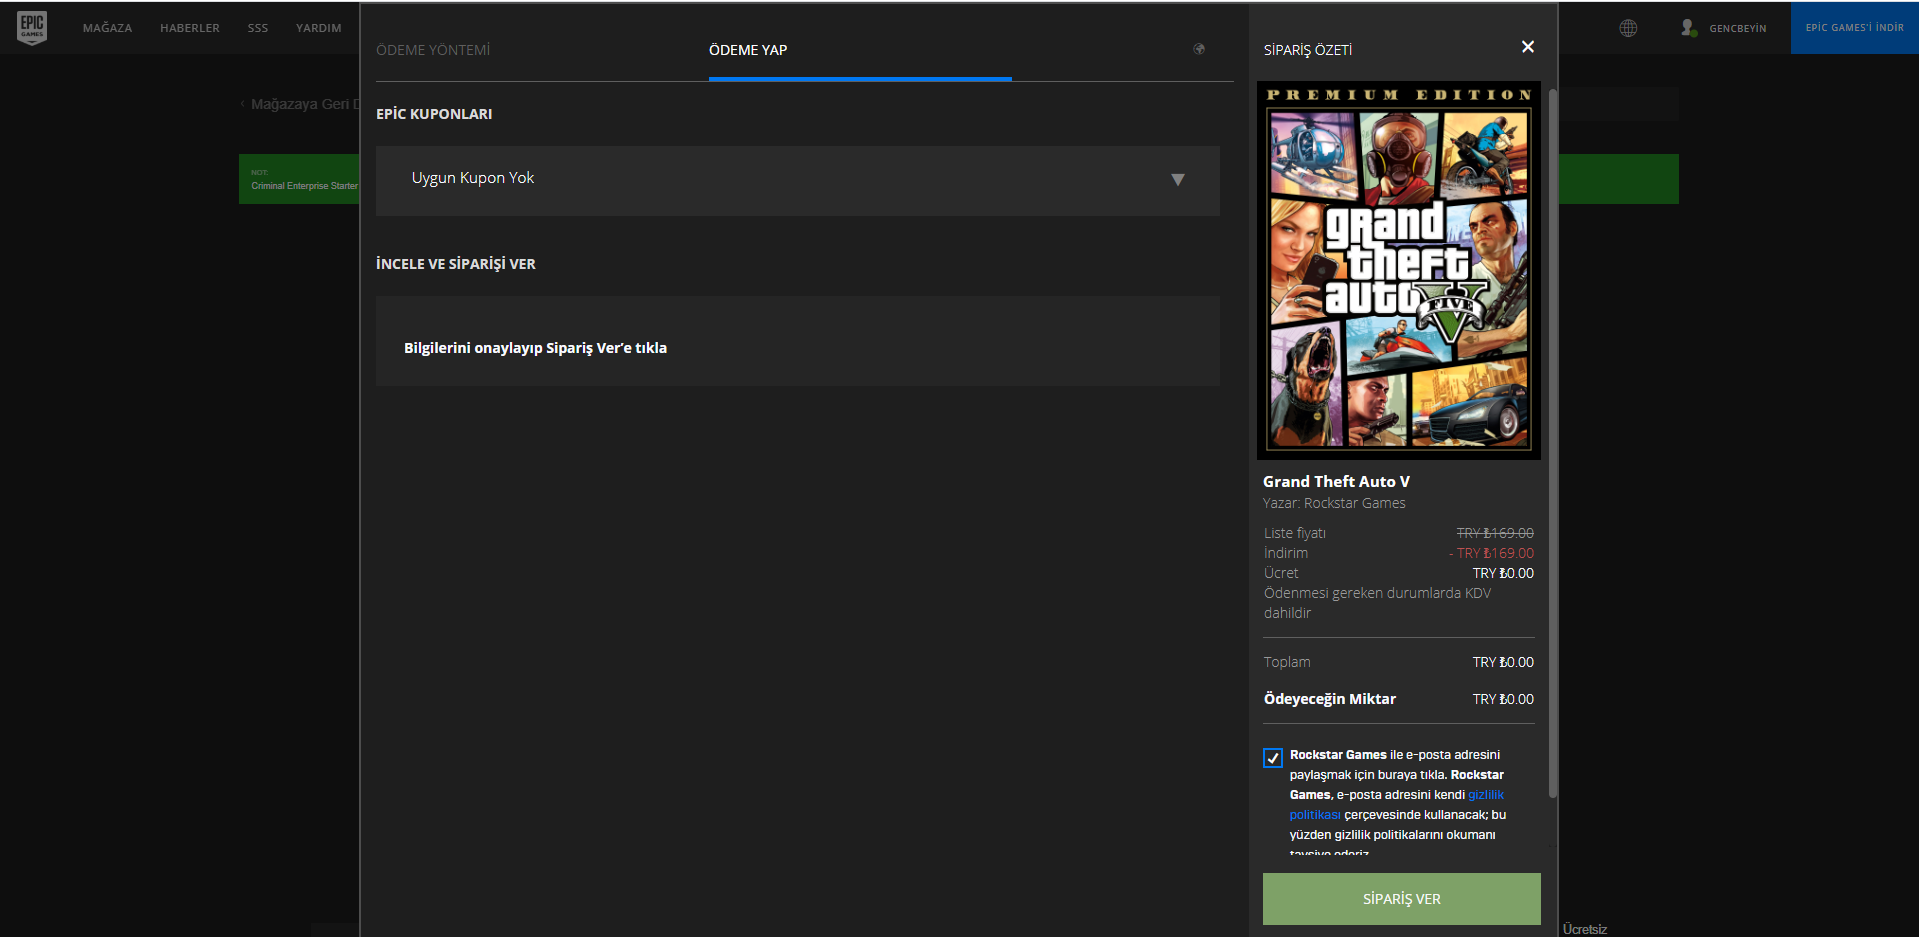Close the Sipariş Özeti panel with the X
This screenshot has width=1919, height=937.
(x=1527, y=47)
